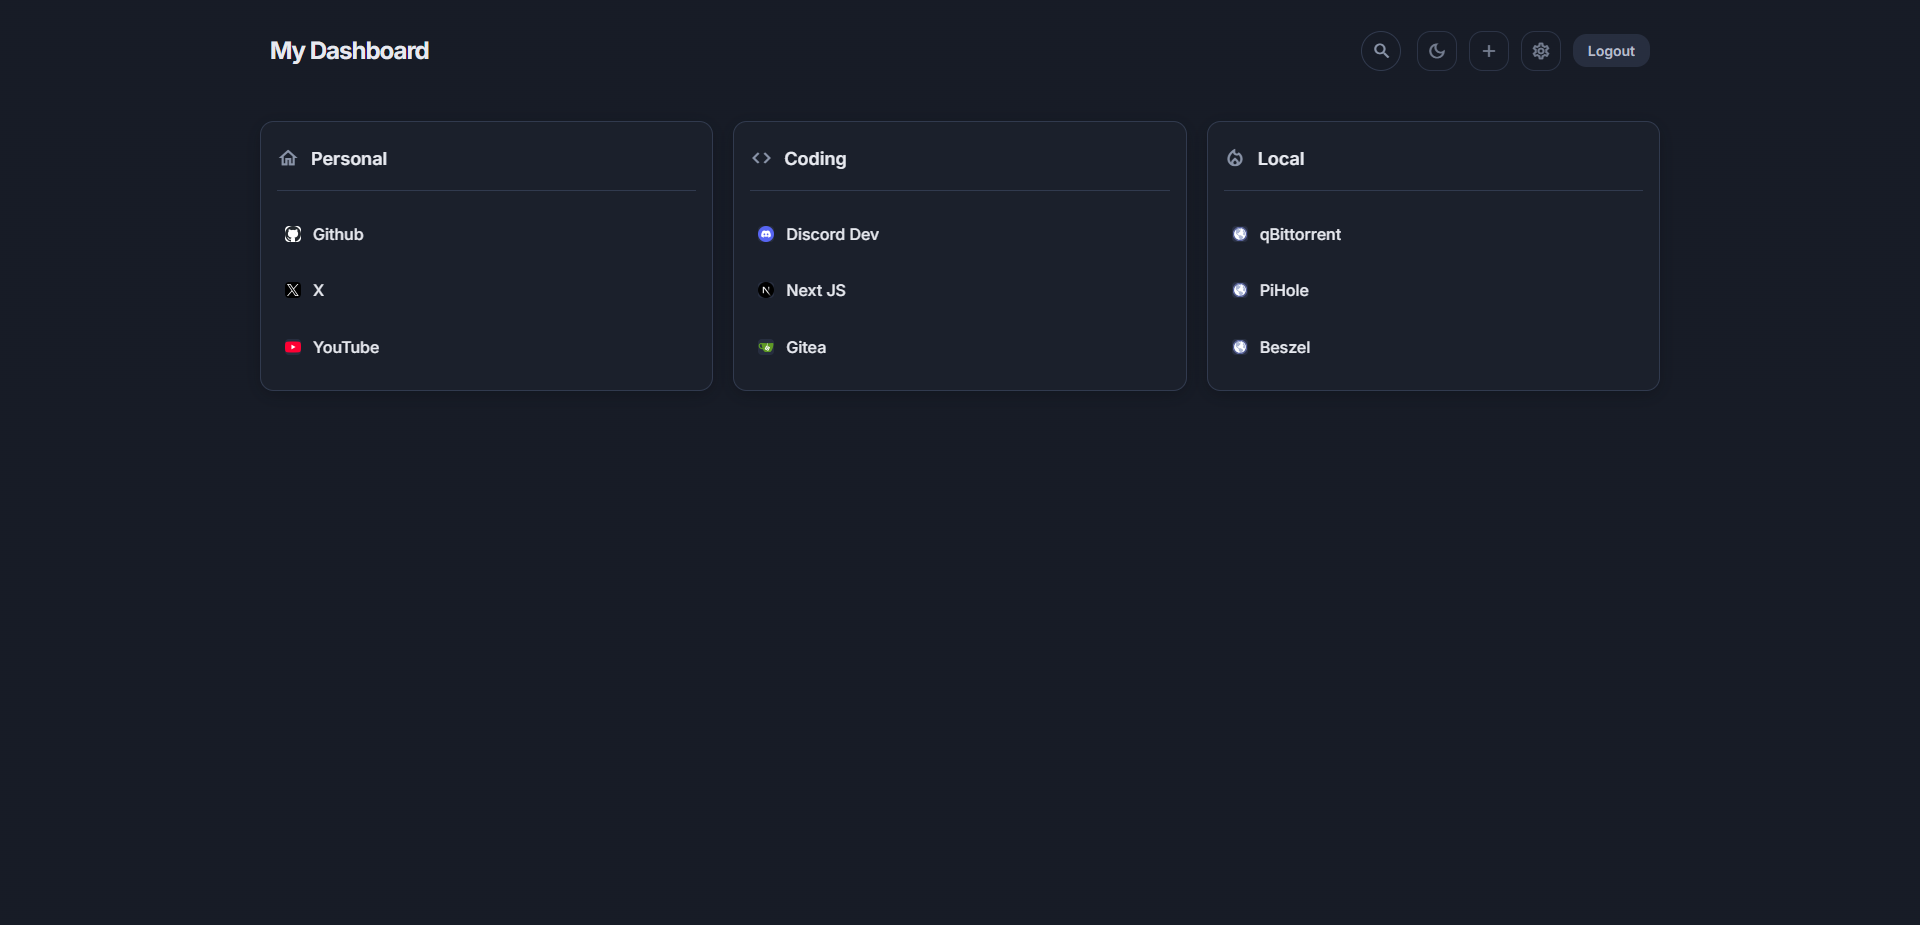Click the Next JS favicon

(x=766, y=290)
